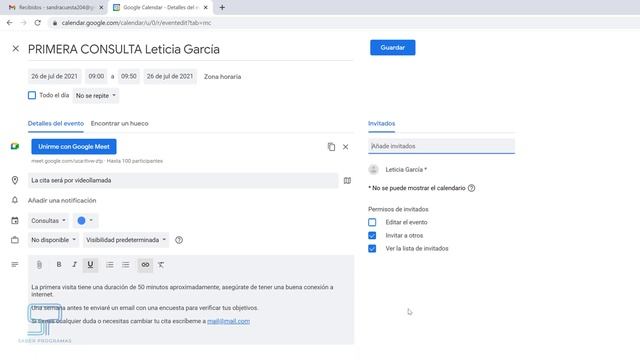The height and width of the screenshot is (360, 640).
Task: Click the site lock icon in address bar
Action: (55, 23)
